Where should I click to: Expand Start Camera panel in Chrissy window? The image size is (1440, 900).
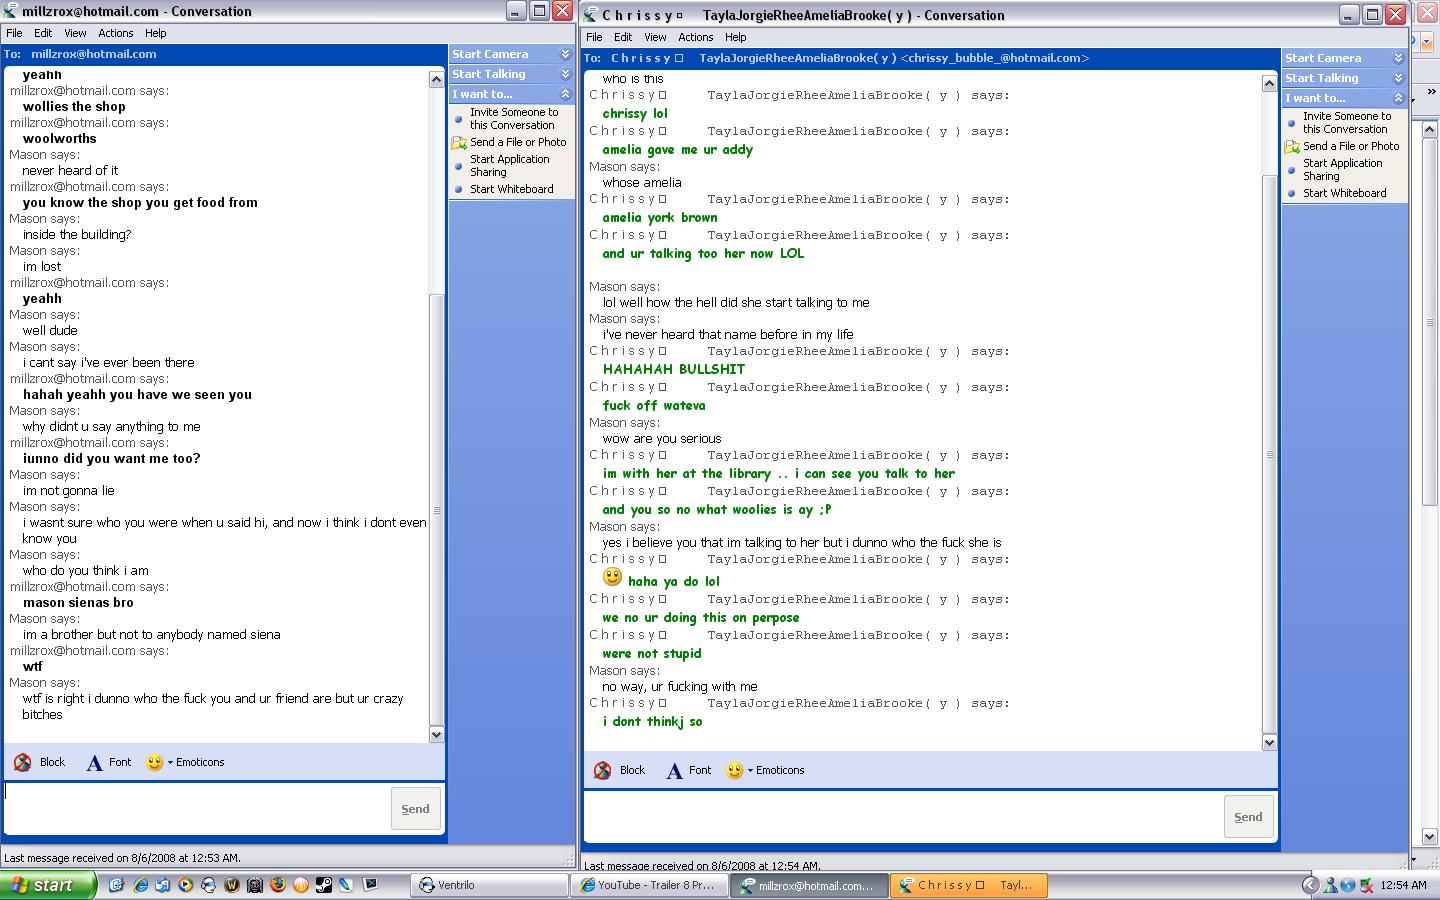tap(1398, 58)
